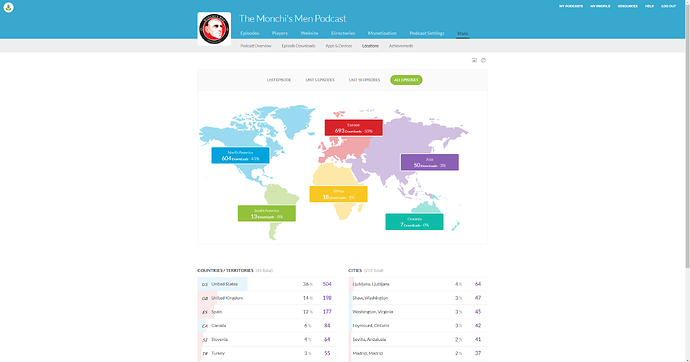The width and height of the screenshot is (690, 362).
Task: Click the Europe downloads label on map
Action: (354, 128)
